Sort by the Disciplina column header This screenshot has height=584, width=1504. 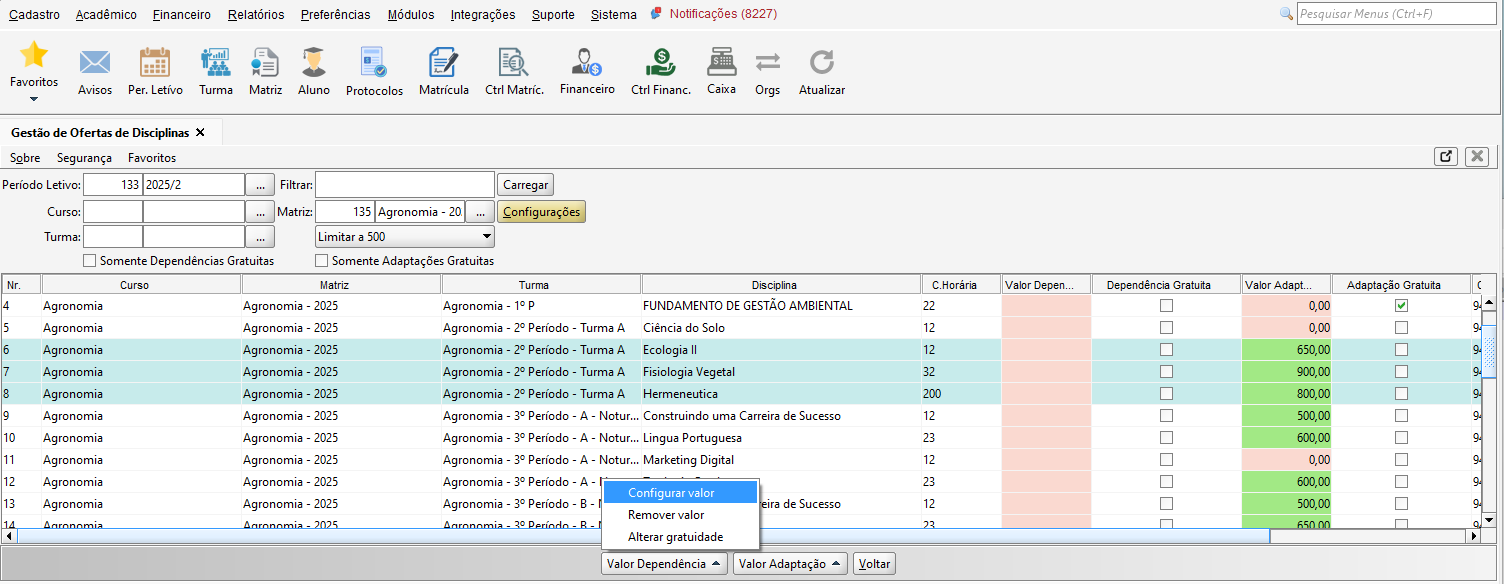tap(781, 285)
